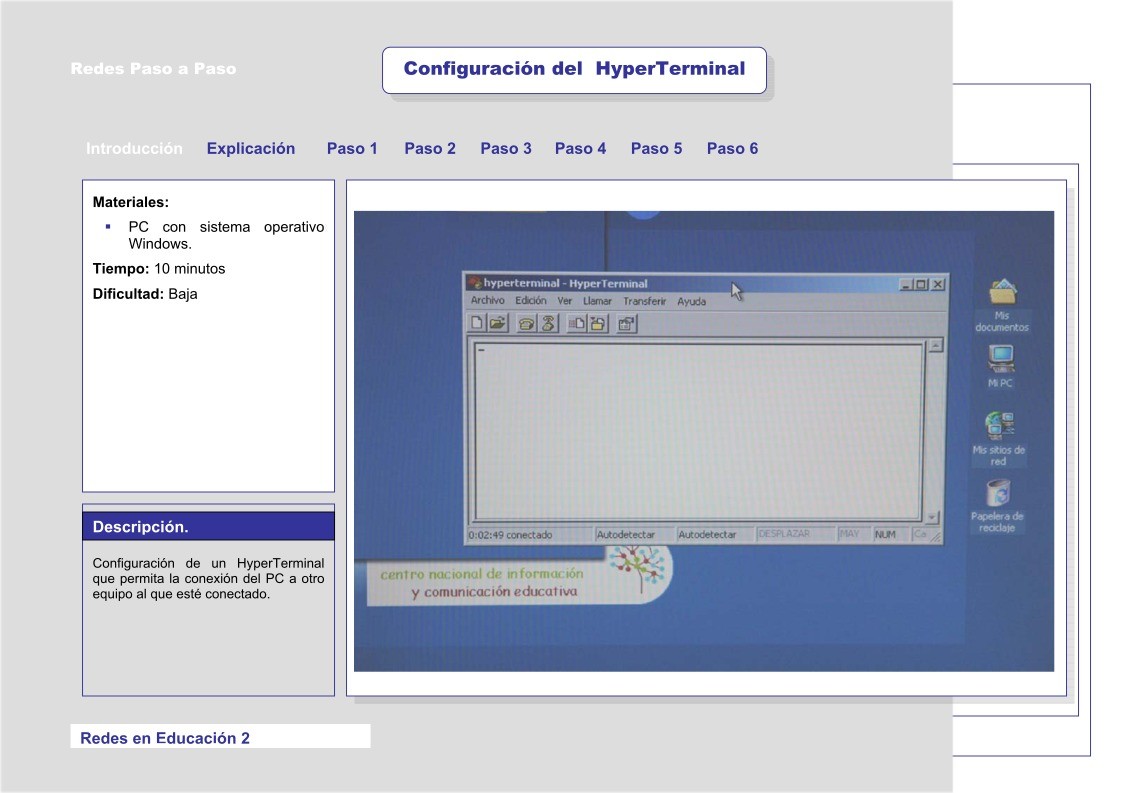Click the terminal scrollbar down arrow
Viewport: 1122px width, 793px height.
[932, 517]
